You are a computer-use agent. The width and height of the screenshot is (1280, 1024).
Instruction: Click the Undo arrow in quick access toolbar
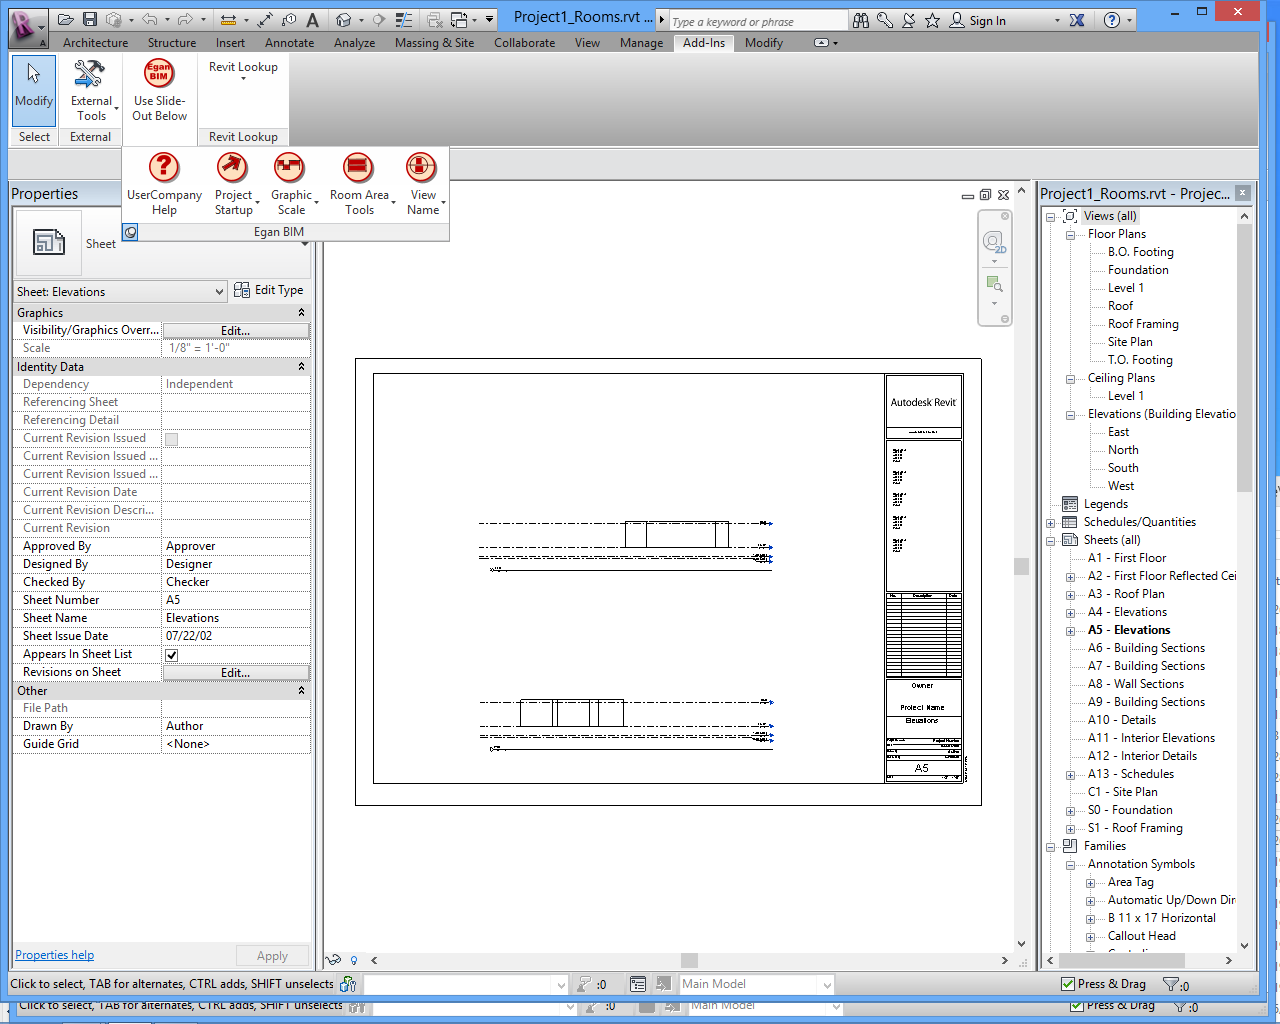150,20
